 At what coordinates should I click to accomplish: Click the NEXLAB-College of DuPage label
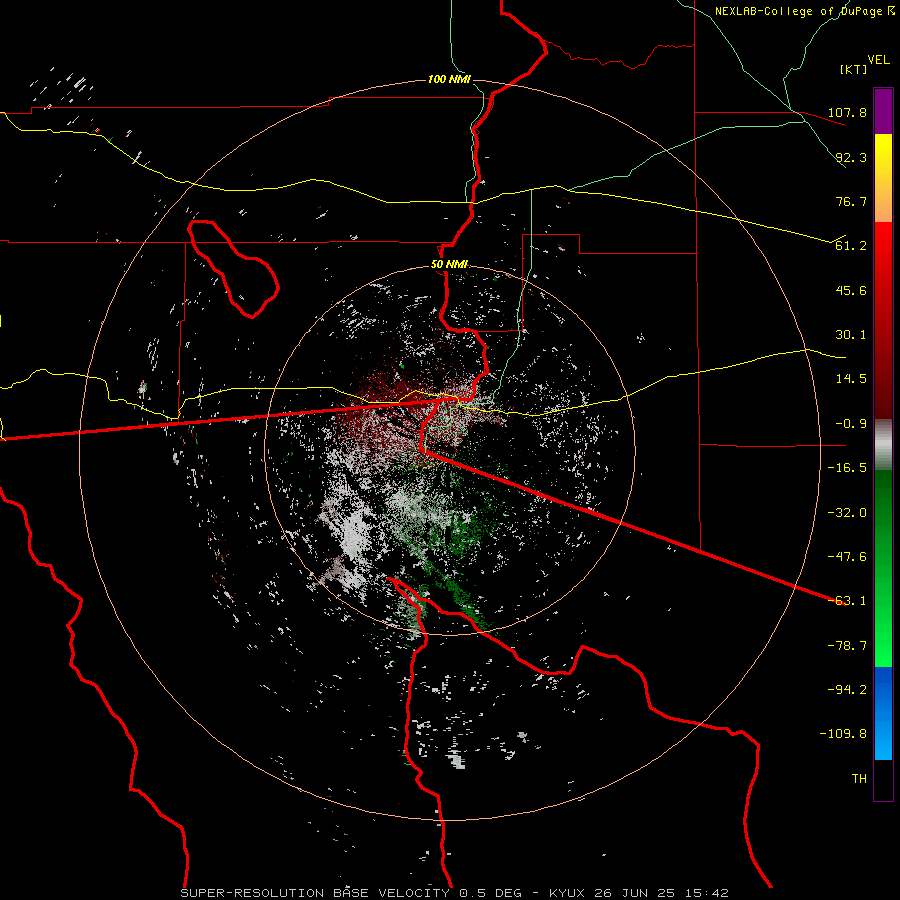[805, 11]
